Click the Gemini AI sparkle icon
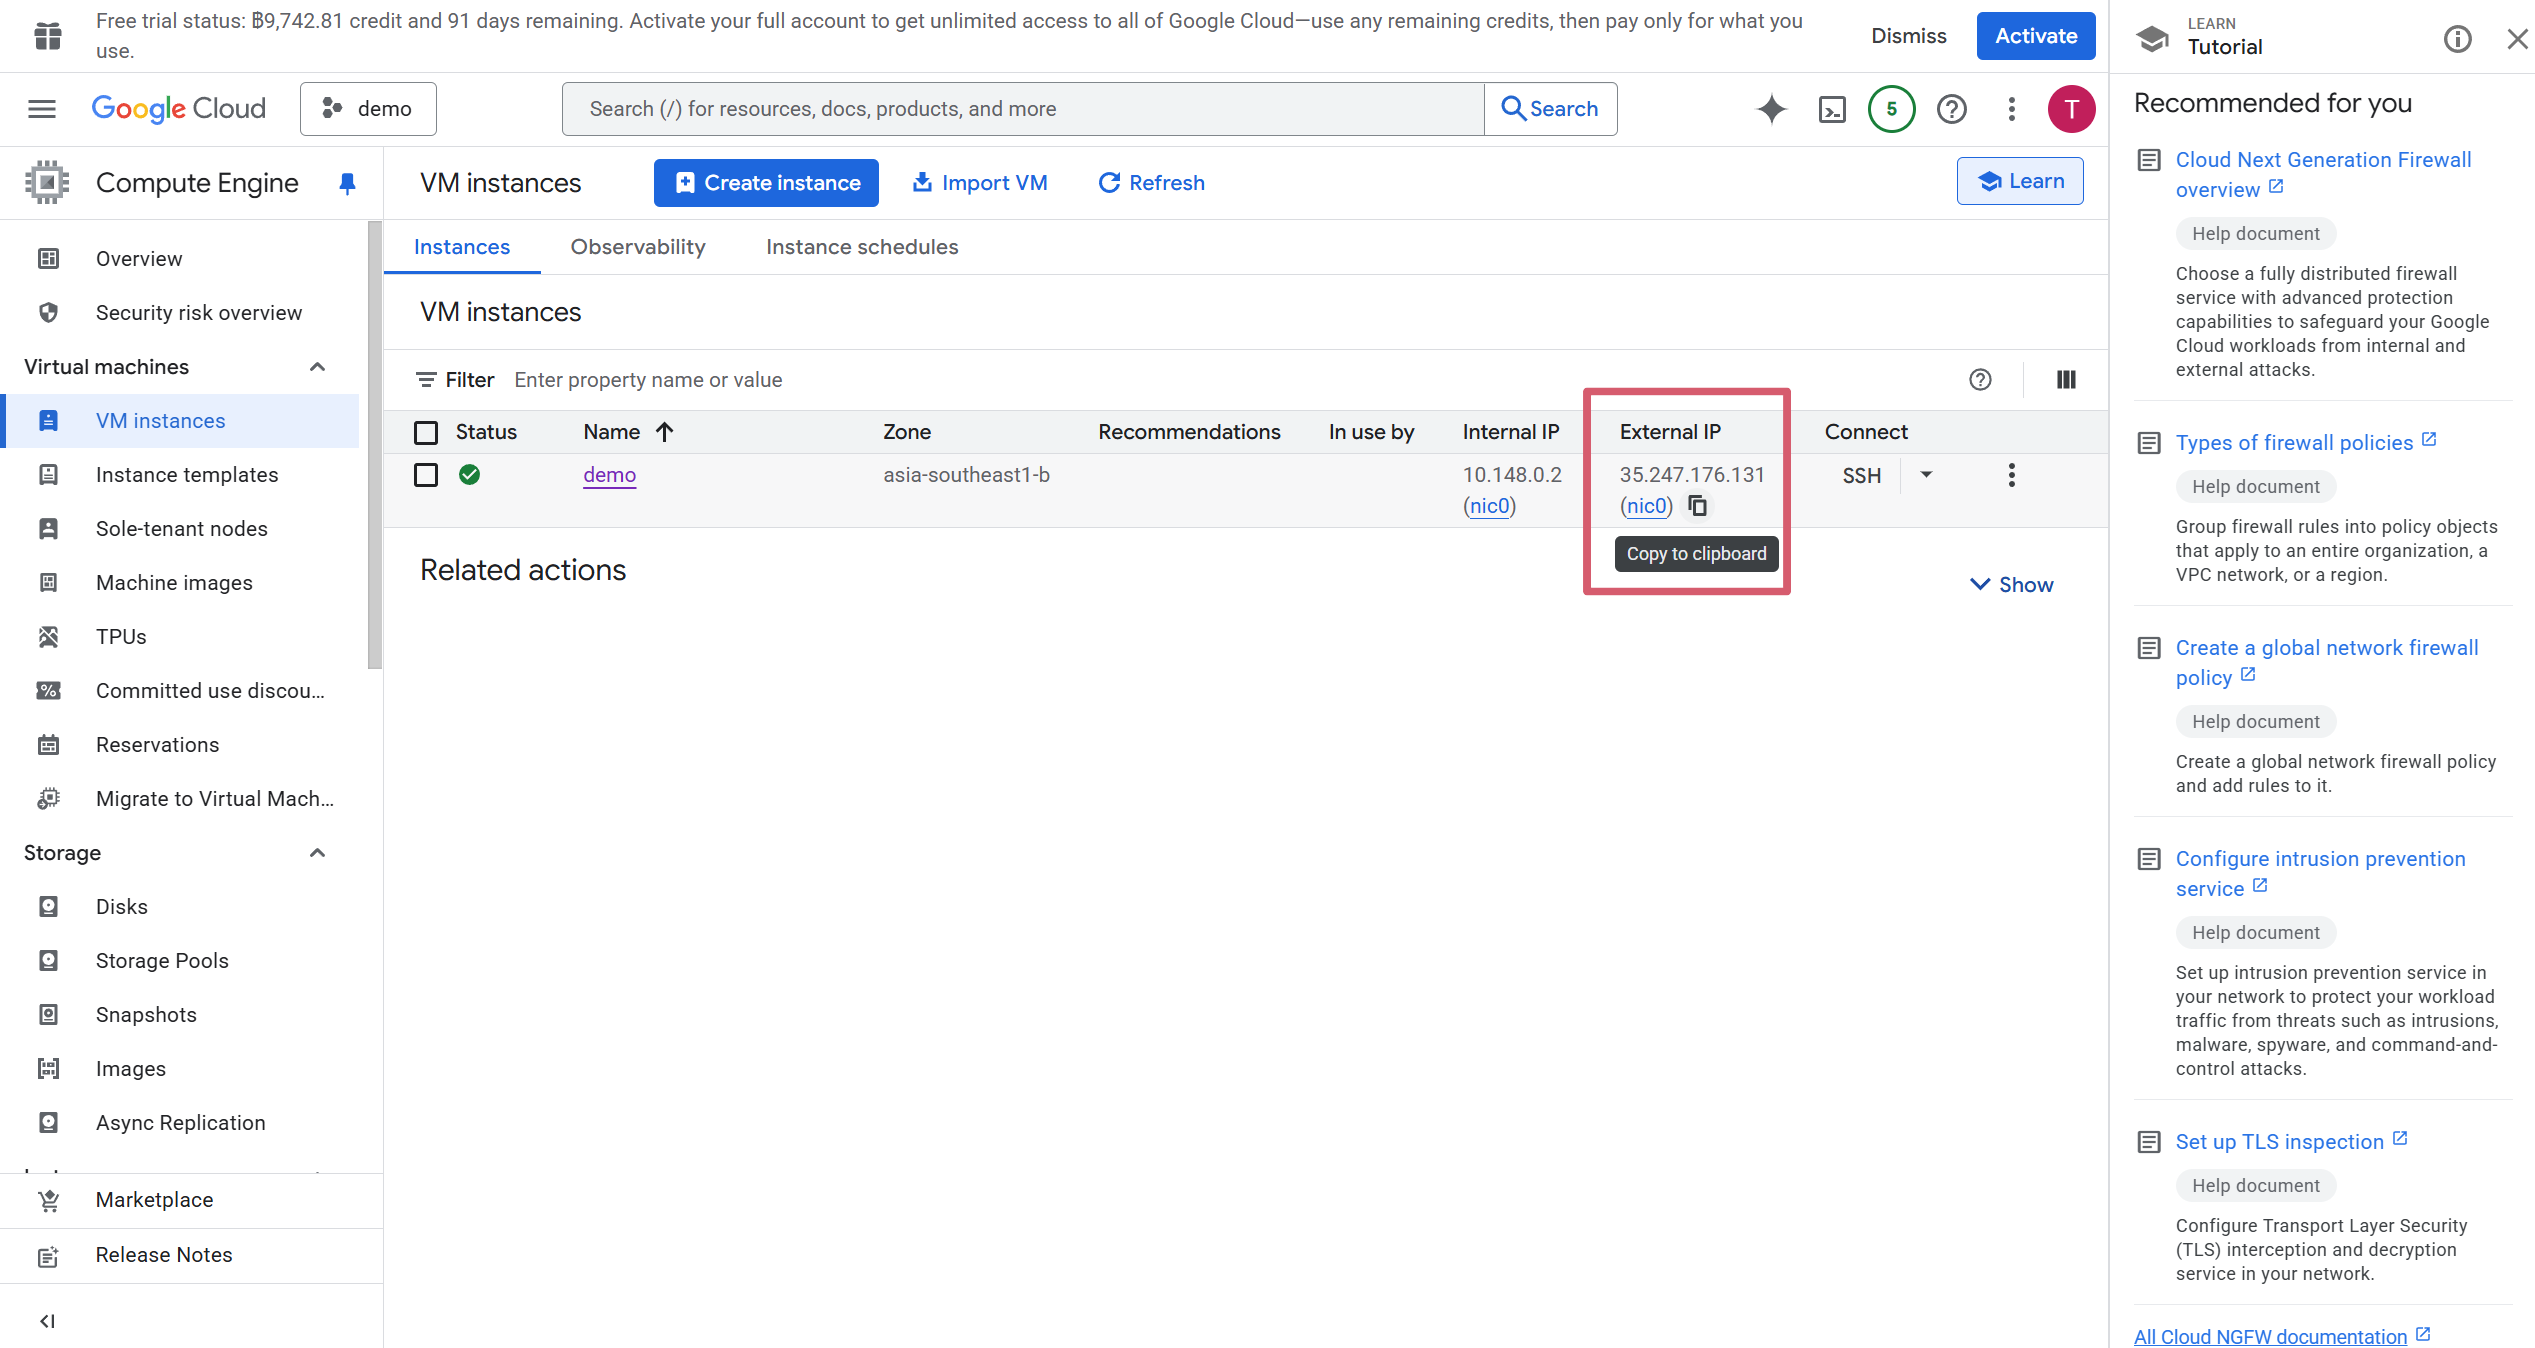Image resolution: width=2535 pixels, height=1348 pixels. (x=1771, y=109)
